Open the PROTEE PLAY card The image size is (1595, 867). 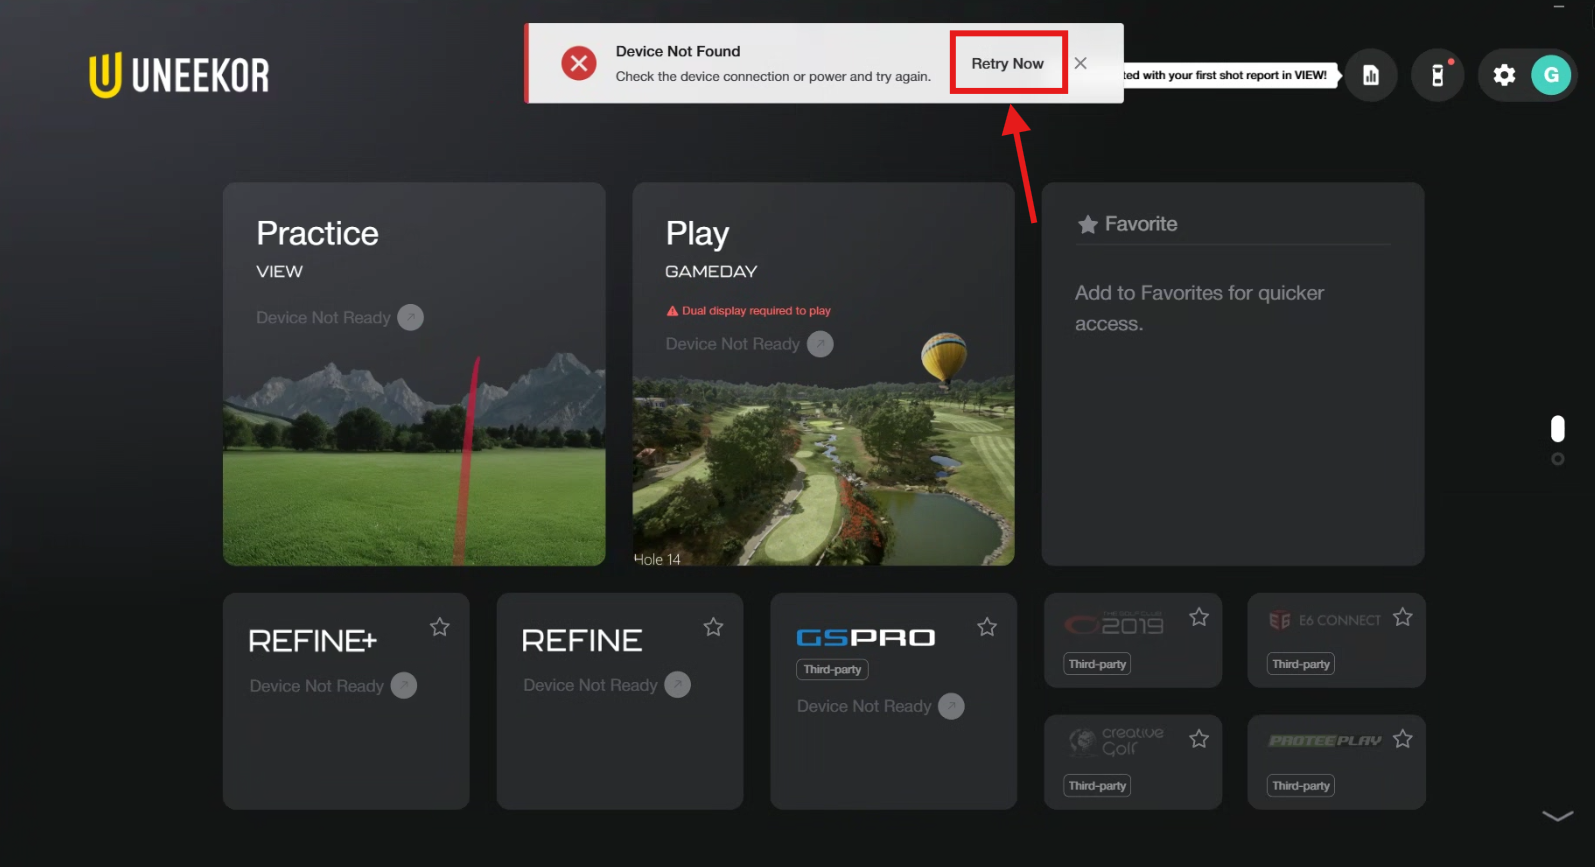pyautogui.click(x=1336, y=762)
